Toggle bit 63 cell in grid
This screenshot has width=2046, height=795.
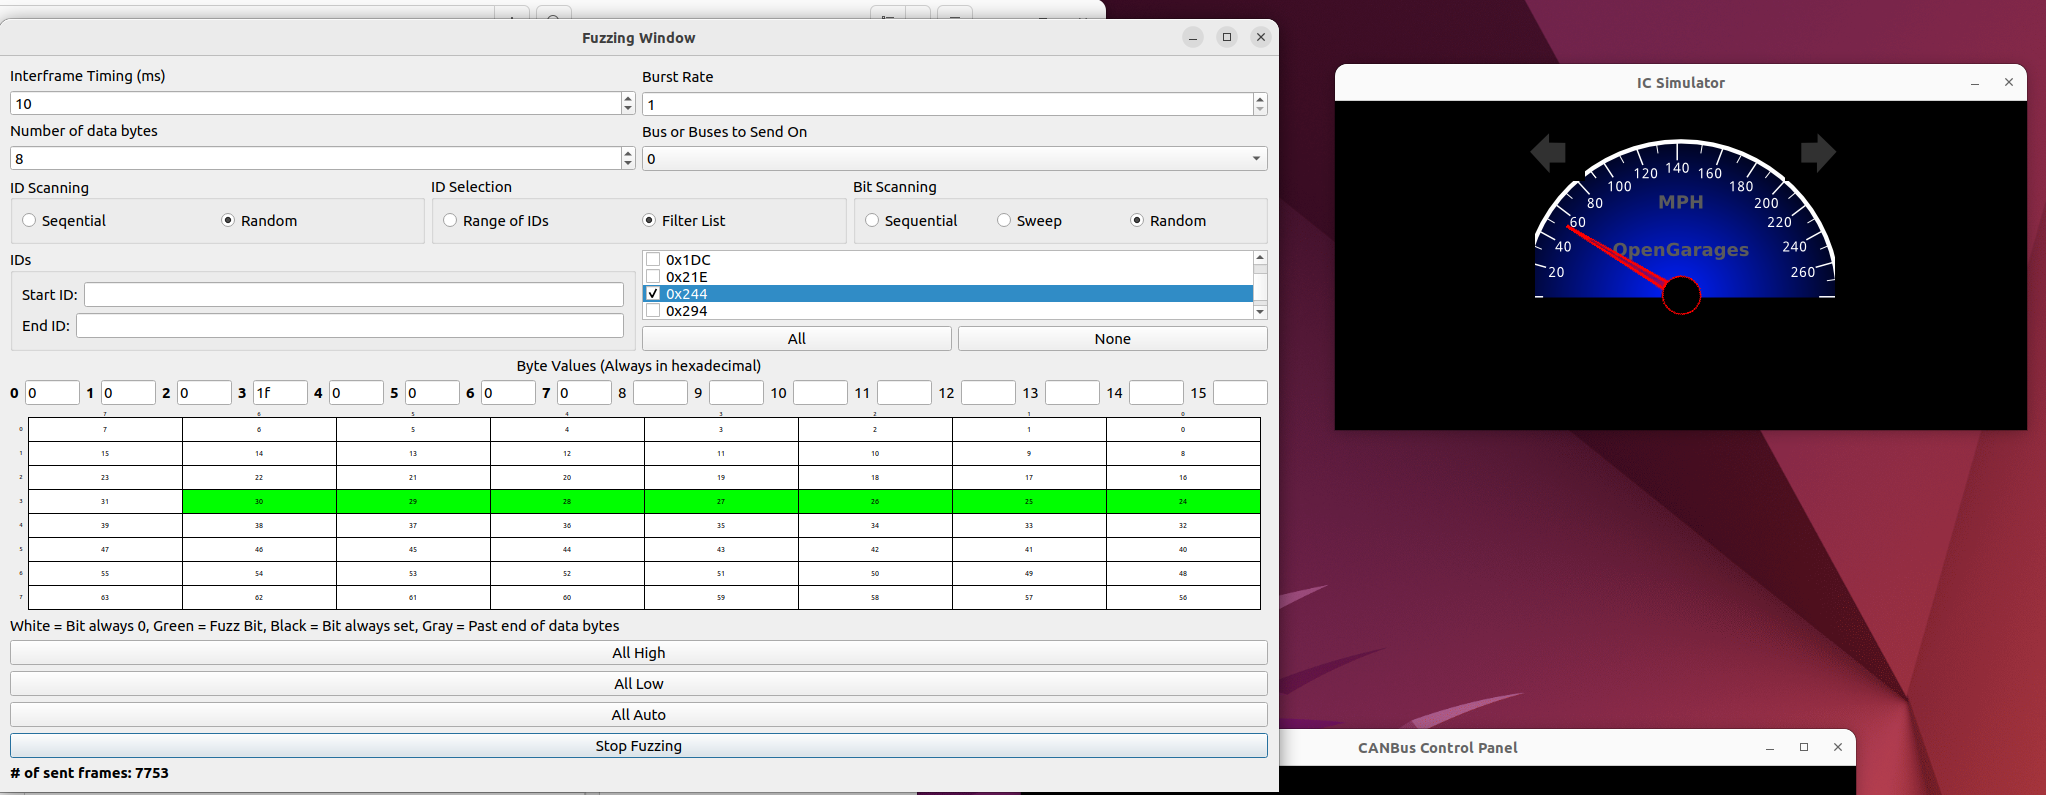[105, 597]
